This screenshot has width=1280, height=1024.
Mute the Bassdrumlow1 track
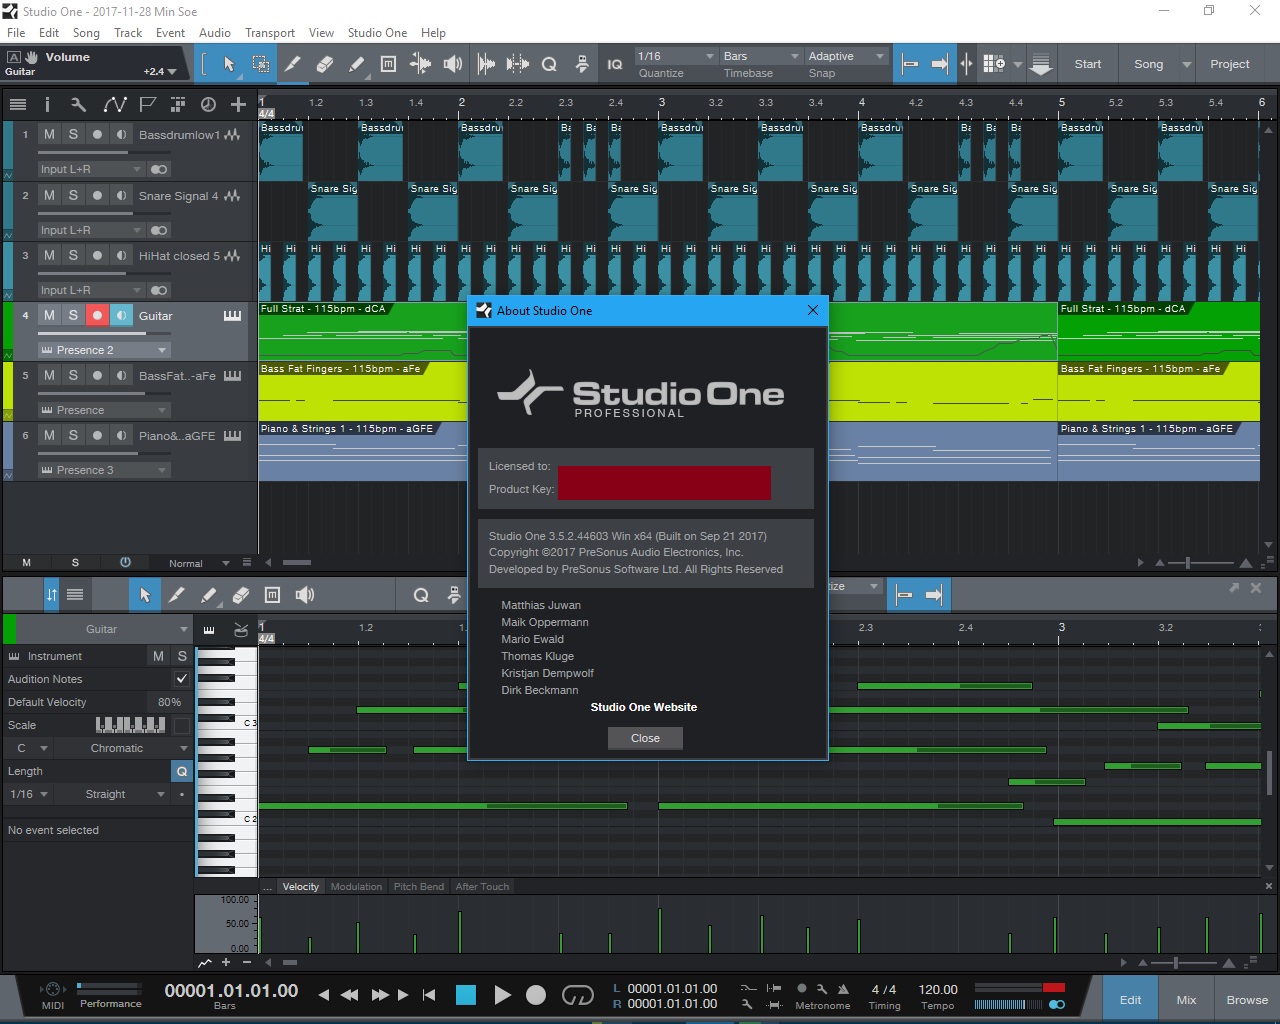pyautogui.click(x=49, y=134)
